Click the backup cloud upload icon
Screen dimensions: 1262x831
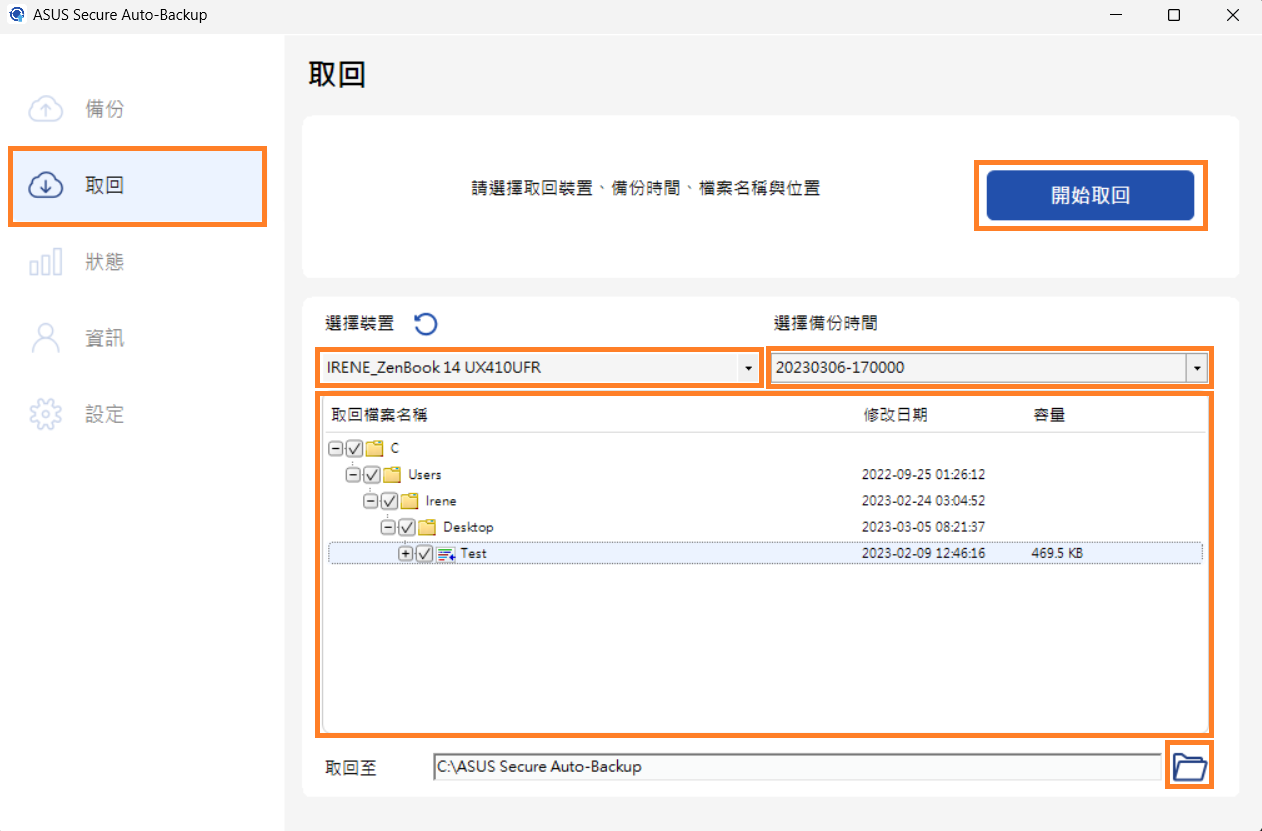46,109
